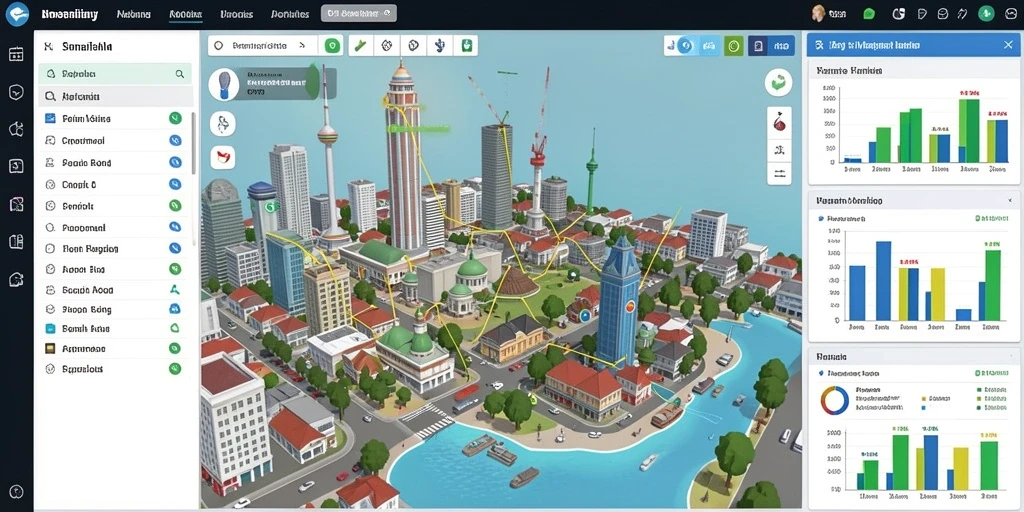
Task: Toggle the green status dot on last list row
Action: pyautogui.click(x=175, y=368)
